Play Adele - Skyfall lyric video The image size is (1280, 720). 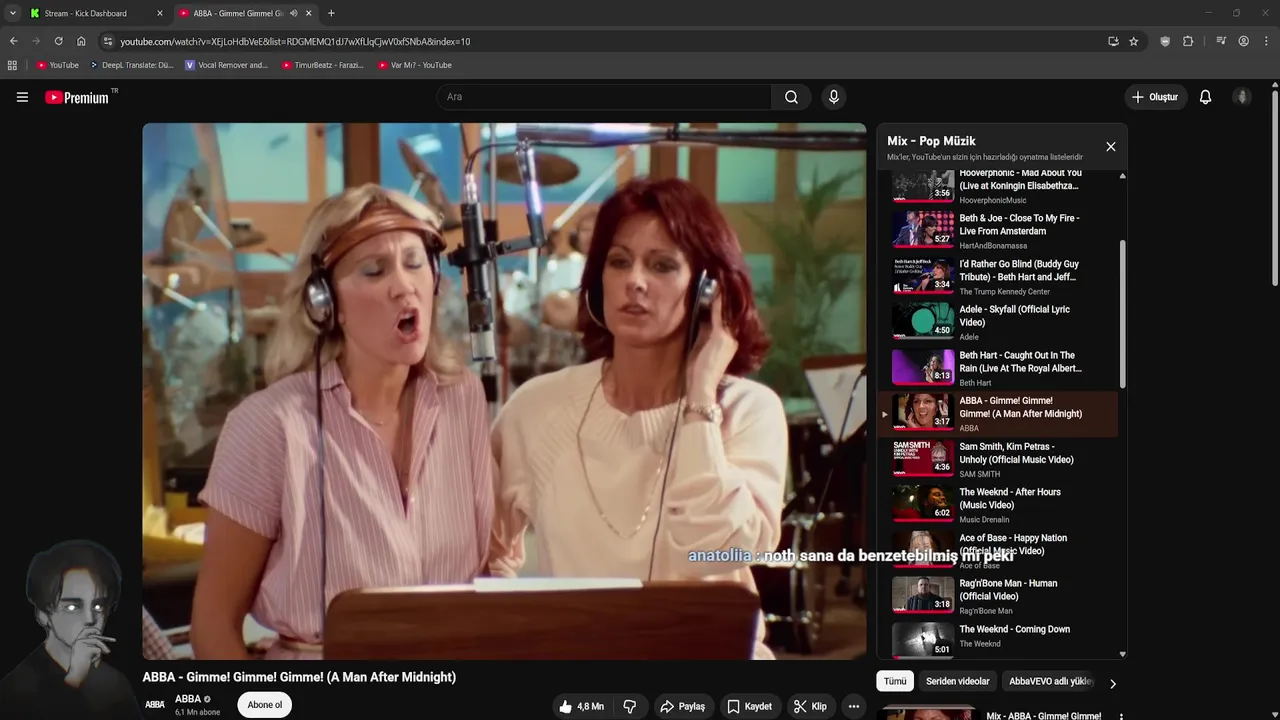pyautogui.click(x=997, y=322)
